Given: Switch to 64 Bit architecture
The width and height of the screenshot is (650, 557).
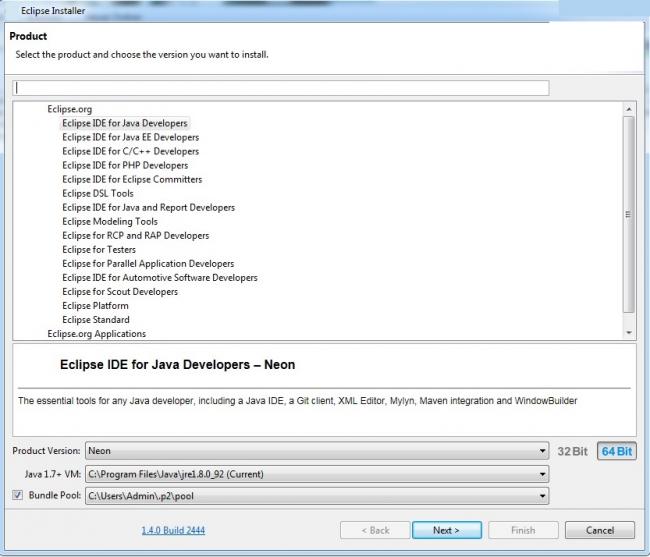Looking at the screenshot, I should pos(616,451).
